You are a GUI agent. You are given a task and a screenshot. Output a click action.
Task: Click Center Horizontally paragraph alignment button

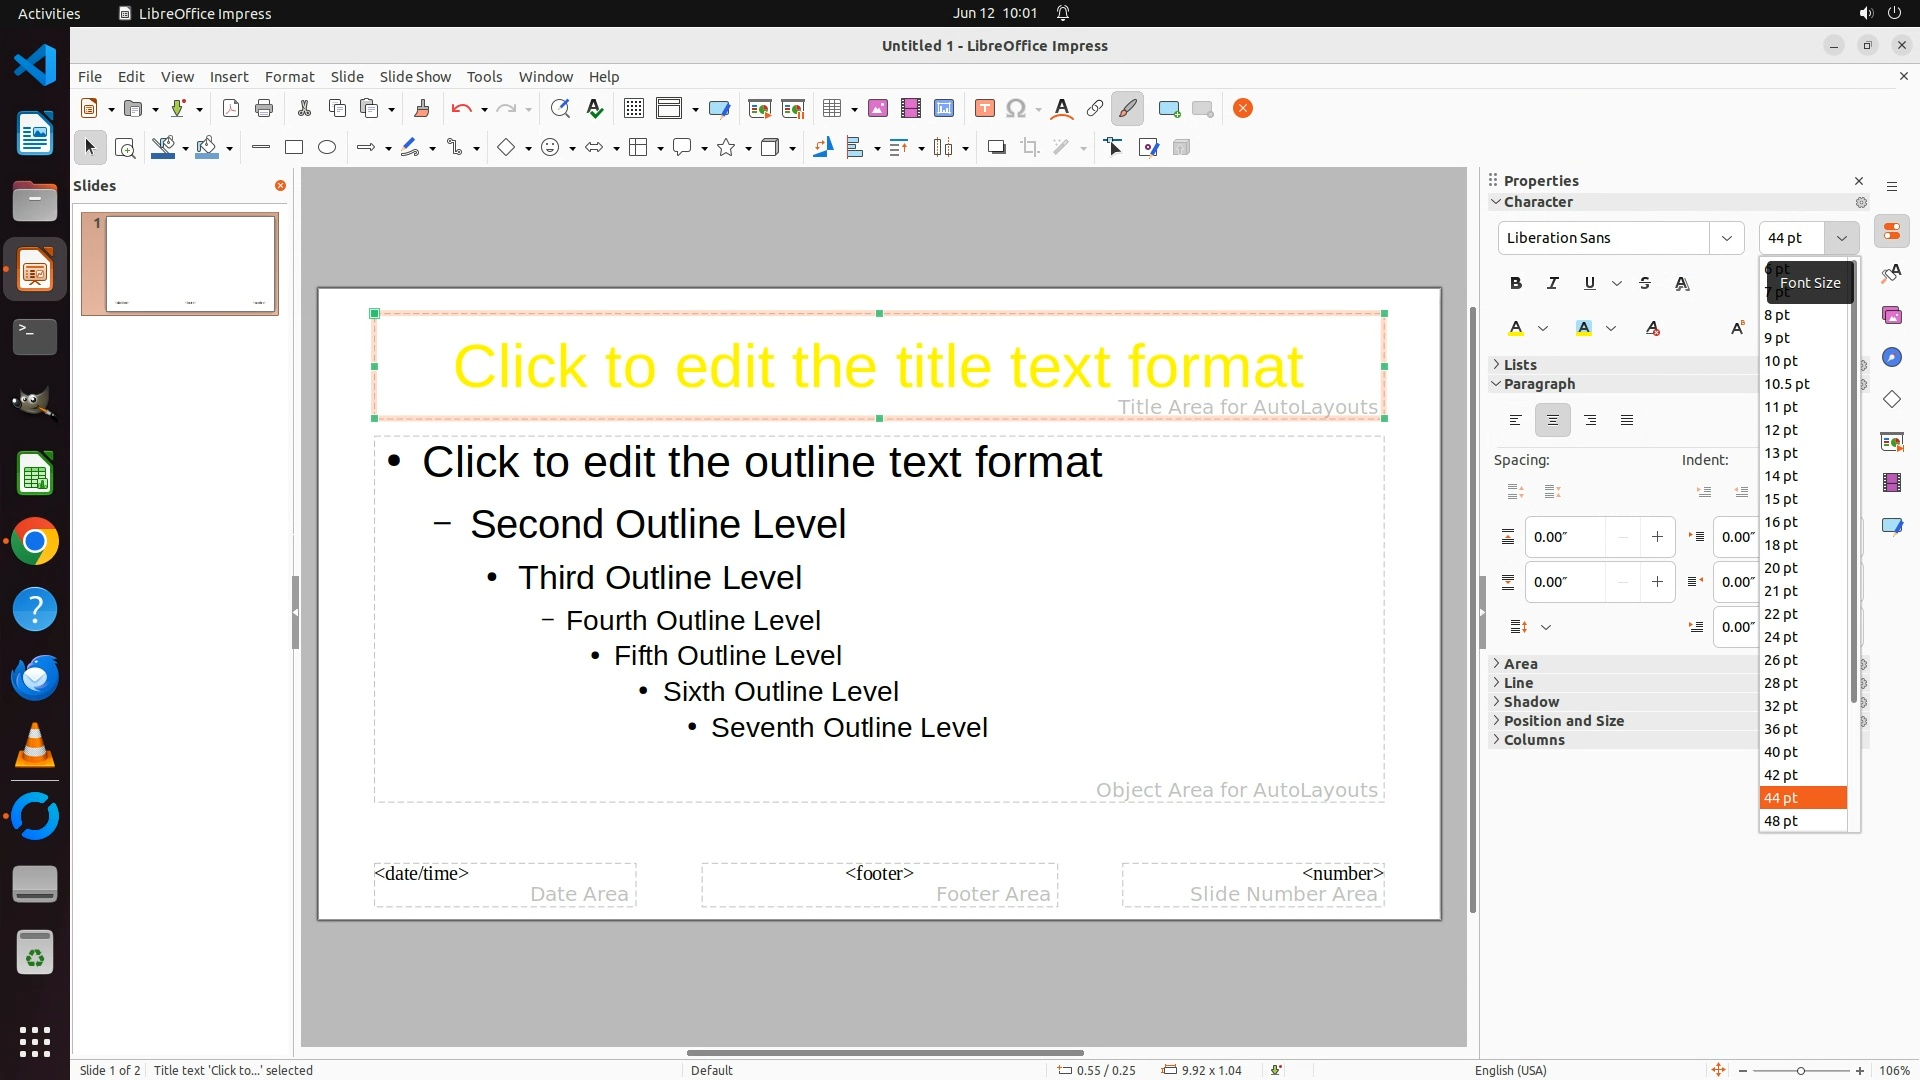point(1552,421)
